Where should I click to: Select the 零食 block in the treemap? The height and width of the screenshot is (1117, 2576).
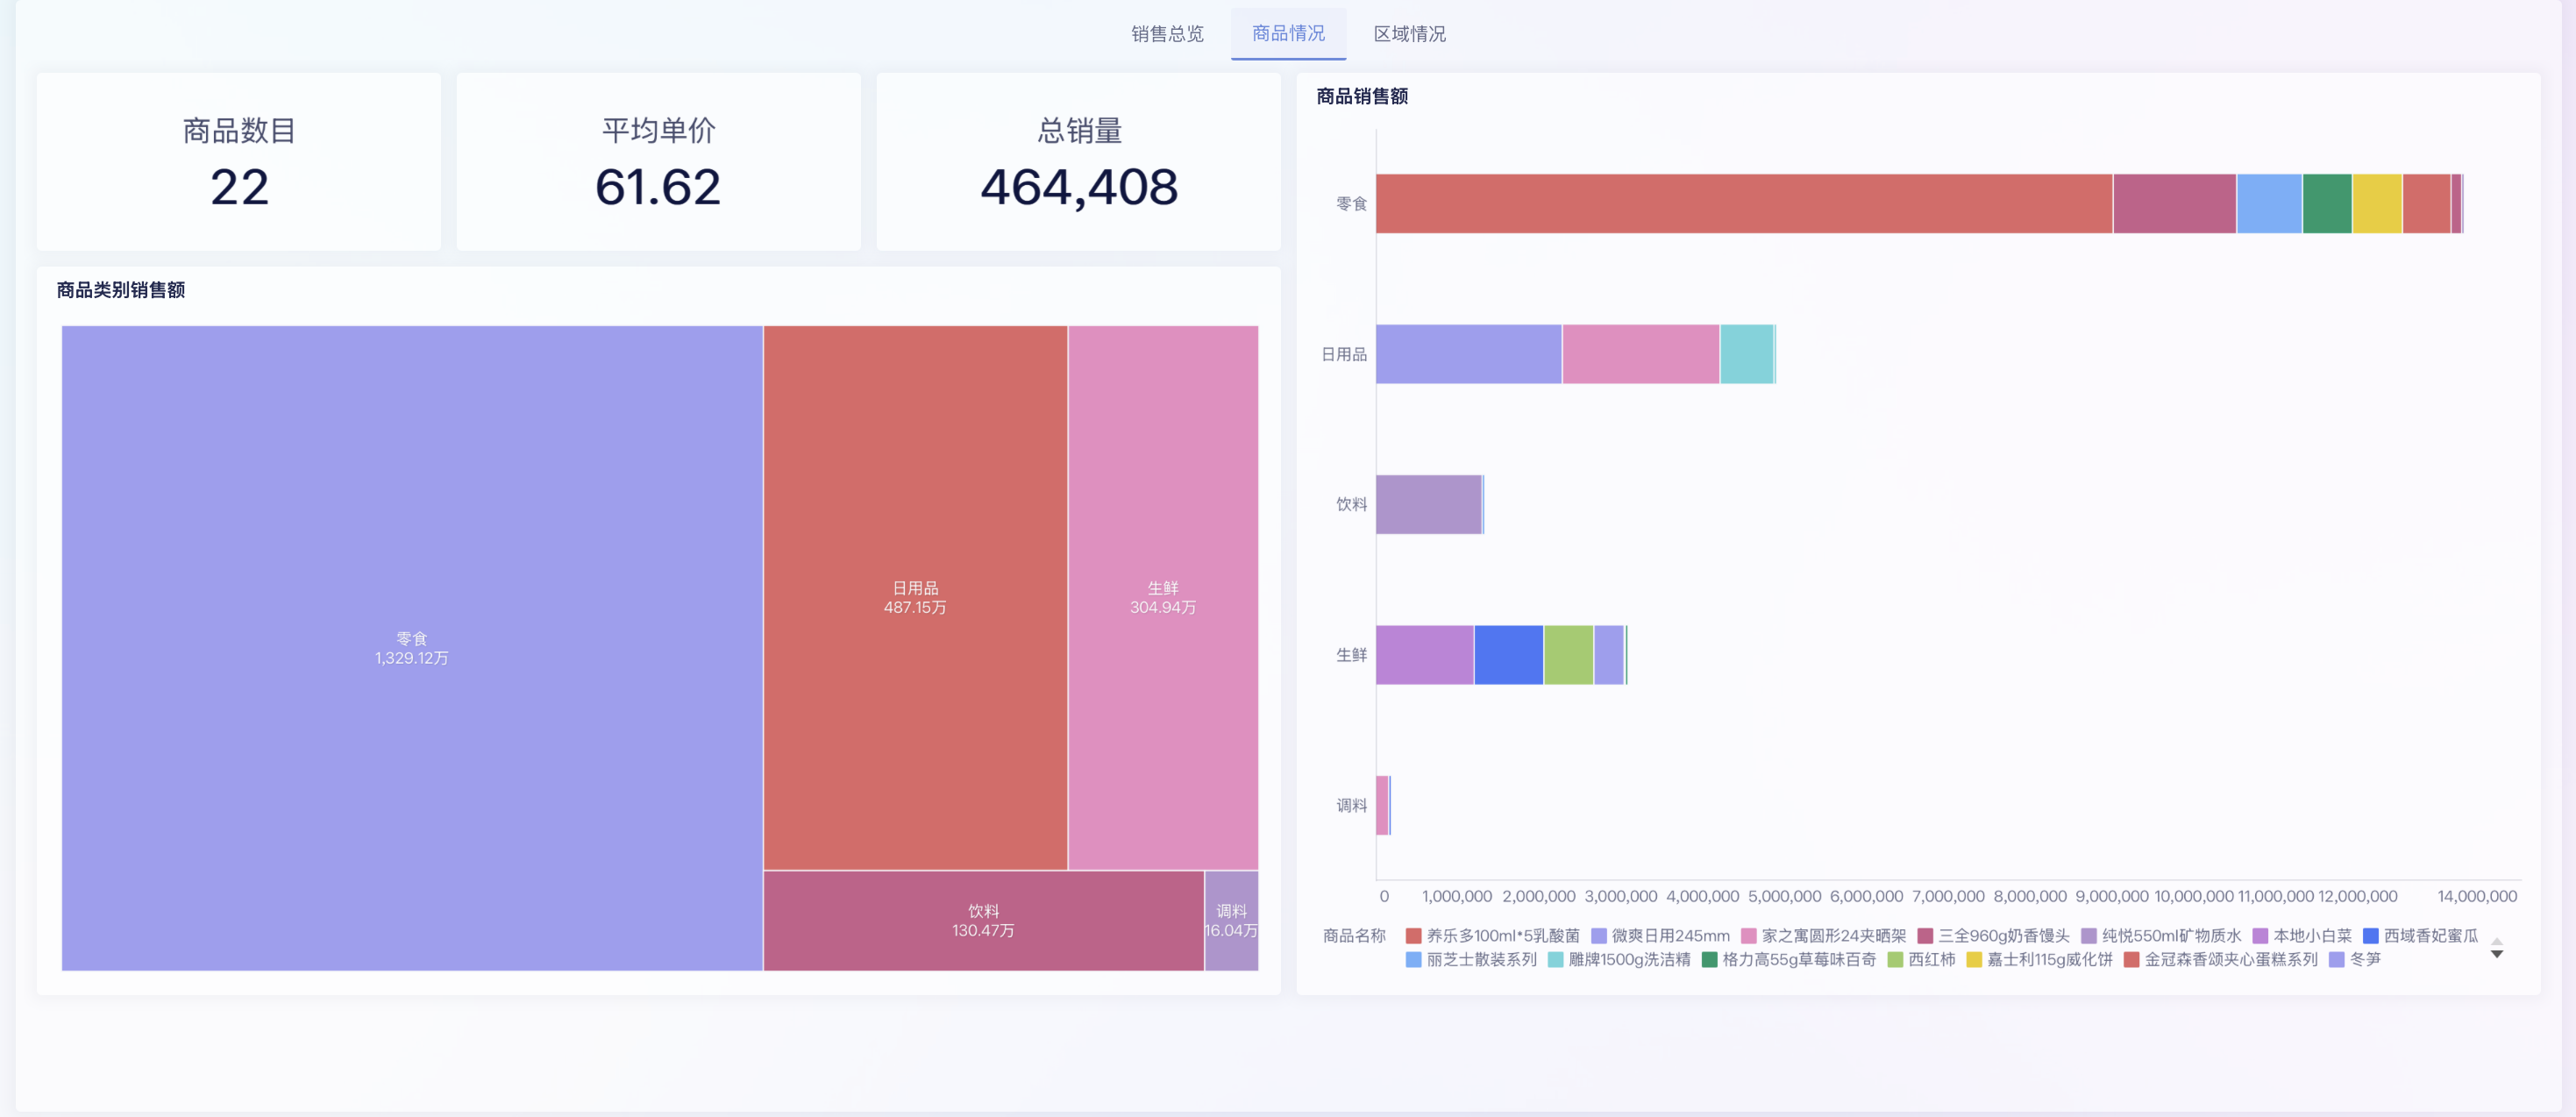pyautogui.click(x=410, y=645)
